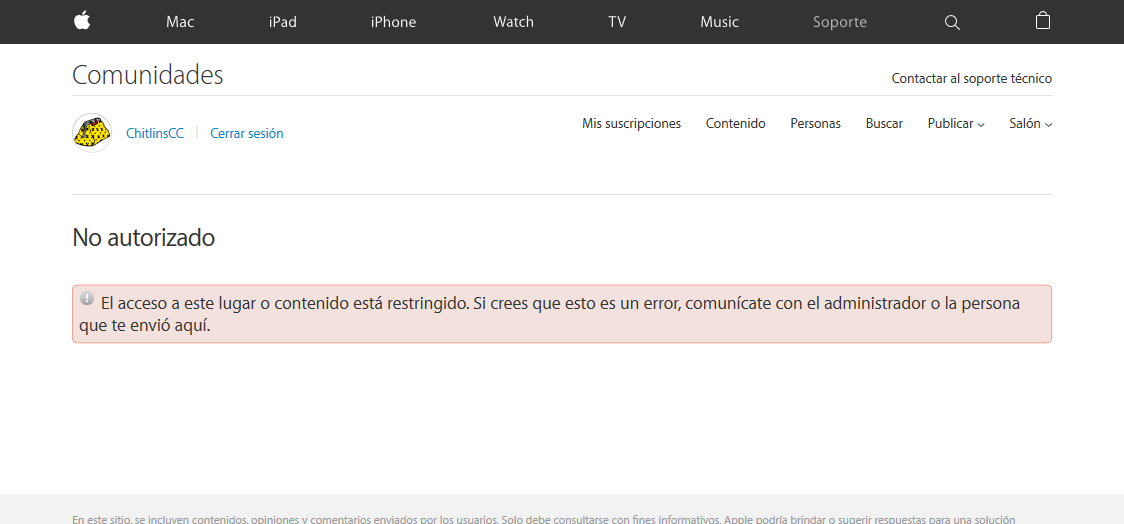Click the Comunidades heading link
This screenshot has height=524, width=1124.
(148, 75)
